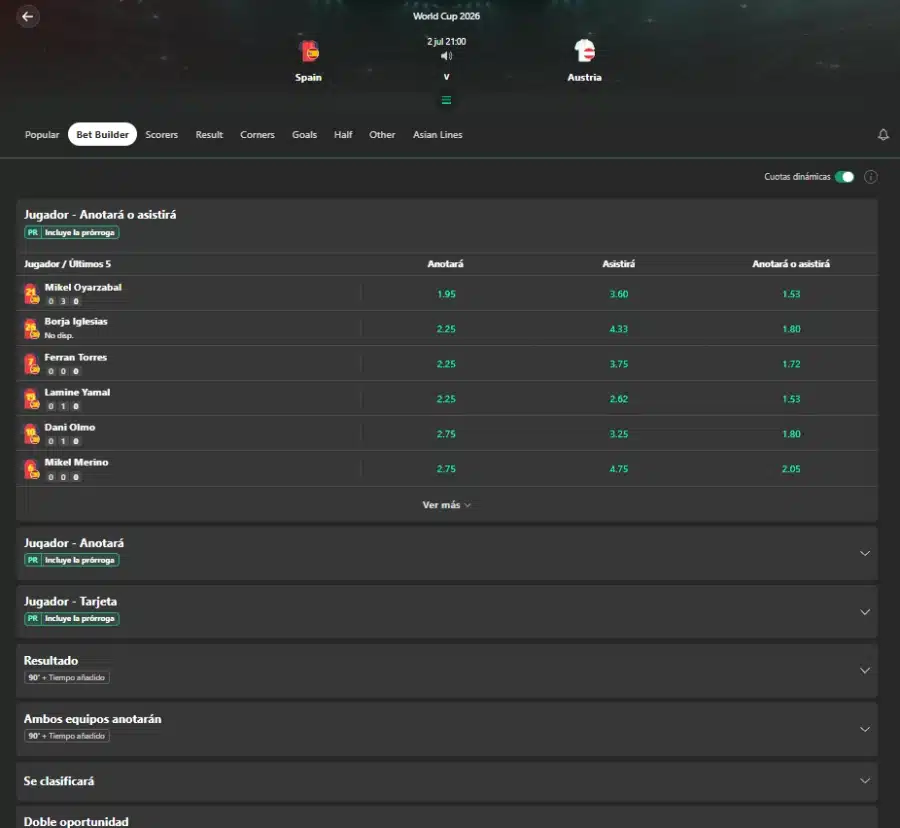Screen dimensions: 900x828
Task: Select Lamine Yamal Asistirá odds 2.62
Action: [619, 399]
